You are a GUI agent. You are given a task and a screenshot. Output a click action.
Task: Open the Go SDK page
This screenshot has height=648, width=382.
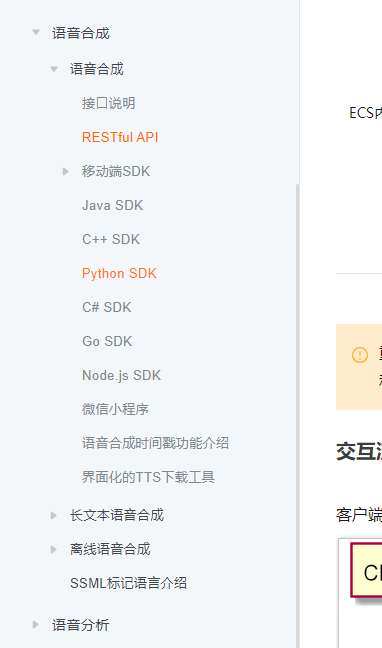pos(107,341)
